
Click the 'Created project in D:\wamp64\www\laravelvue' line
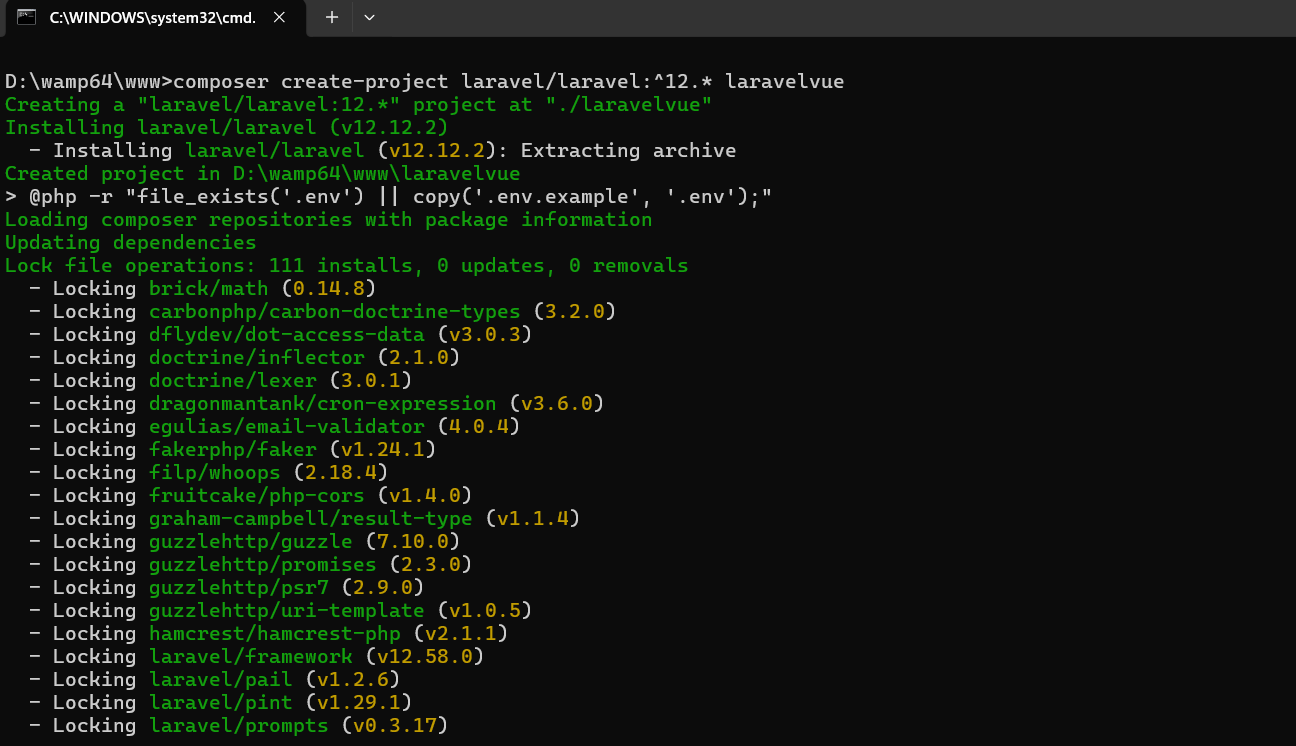tap(262, 174)
